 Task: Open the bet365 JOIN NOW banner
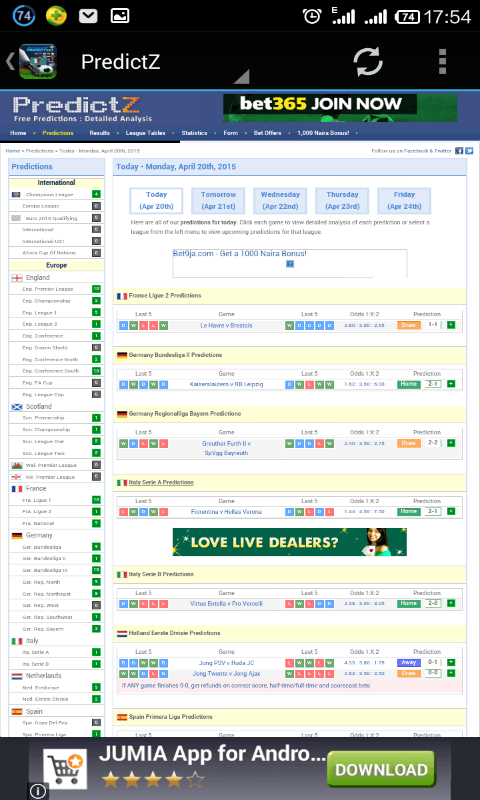pyautogui.click(x=340, y=108)
